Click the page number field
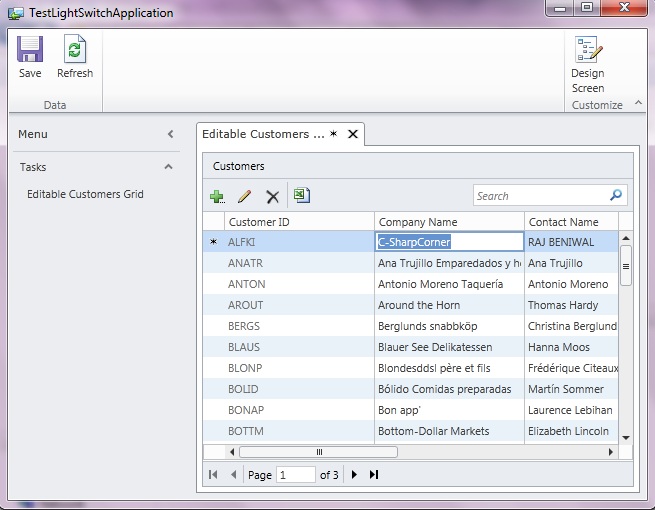The height and width of the screenshot is (510, 655). [x=295, y=475]
